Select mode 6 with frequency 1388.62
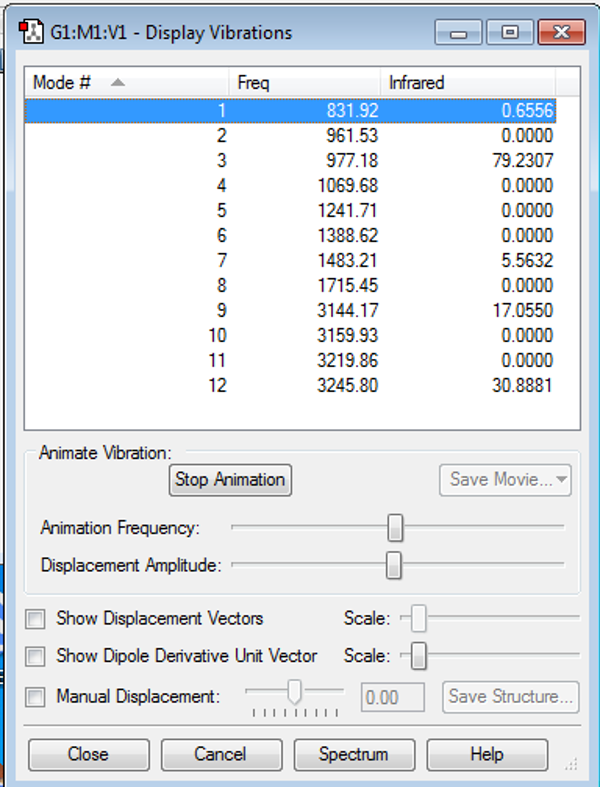 (290, 235)
